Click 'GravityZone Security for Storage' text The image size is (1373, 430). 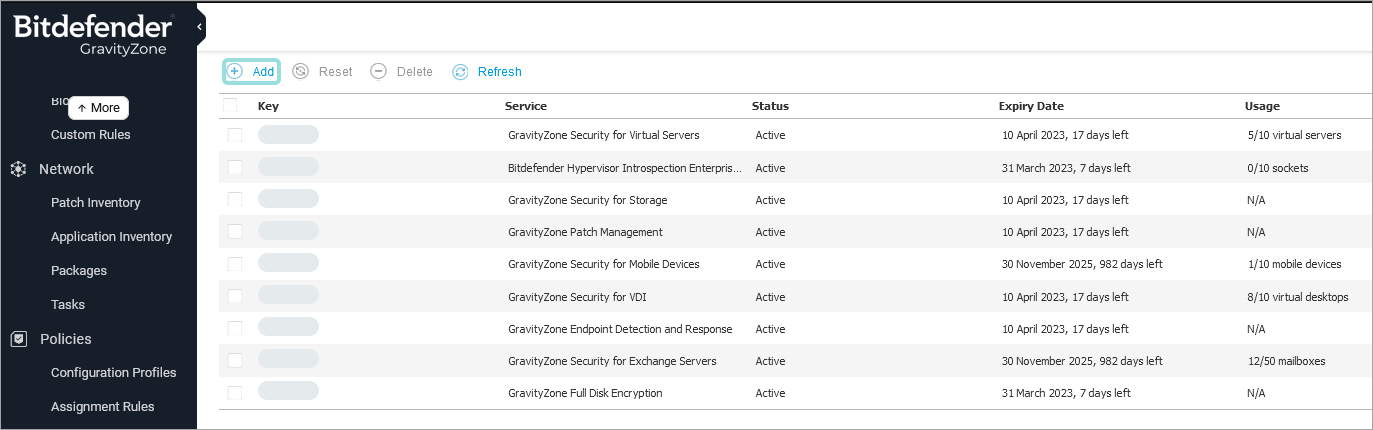(x=588, y=200)
